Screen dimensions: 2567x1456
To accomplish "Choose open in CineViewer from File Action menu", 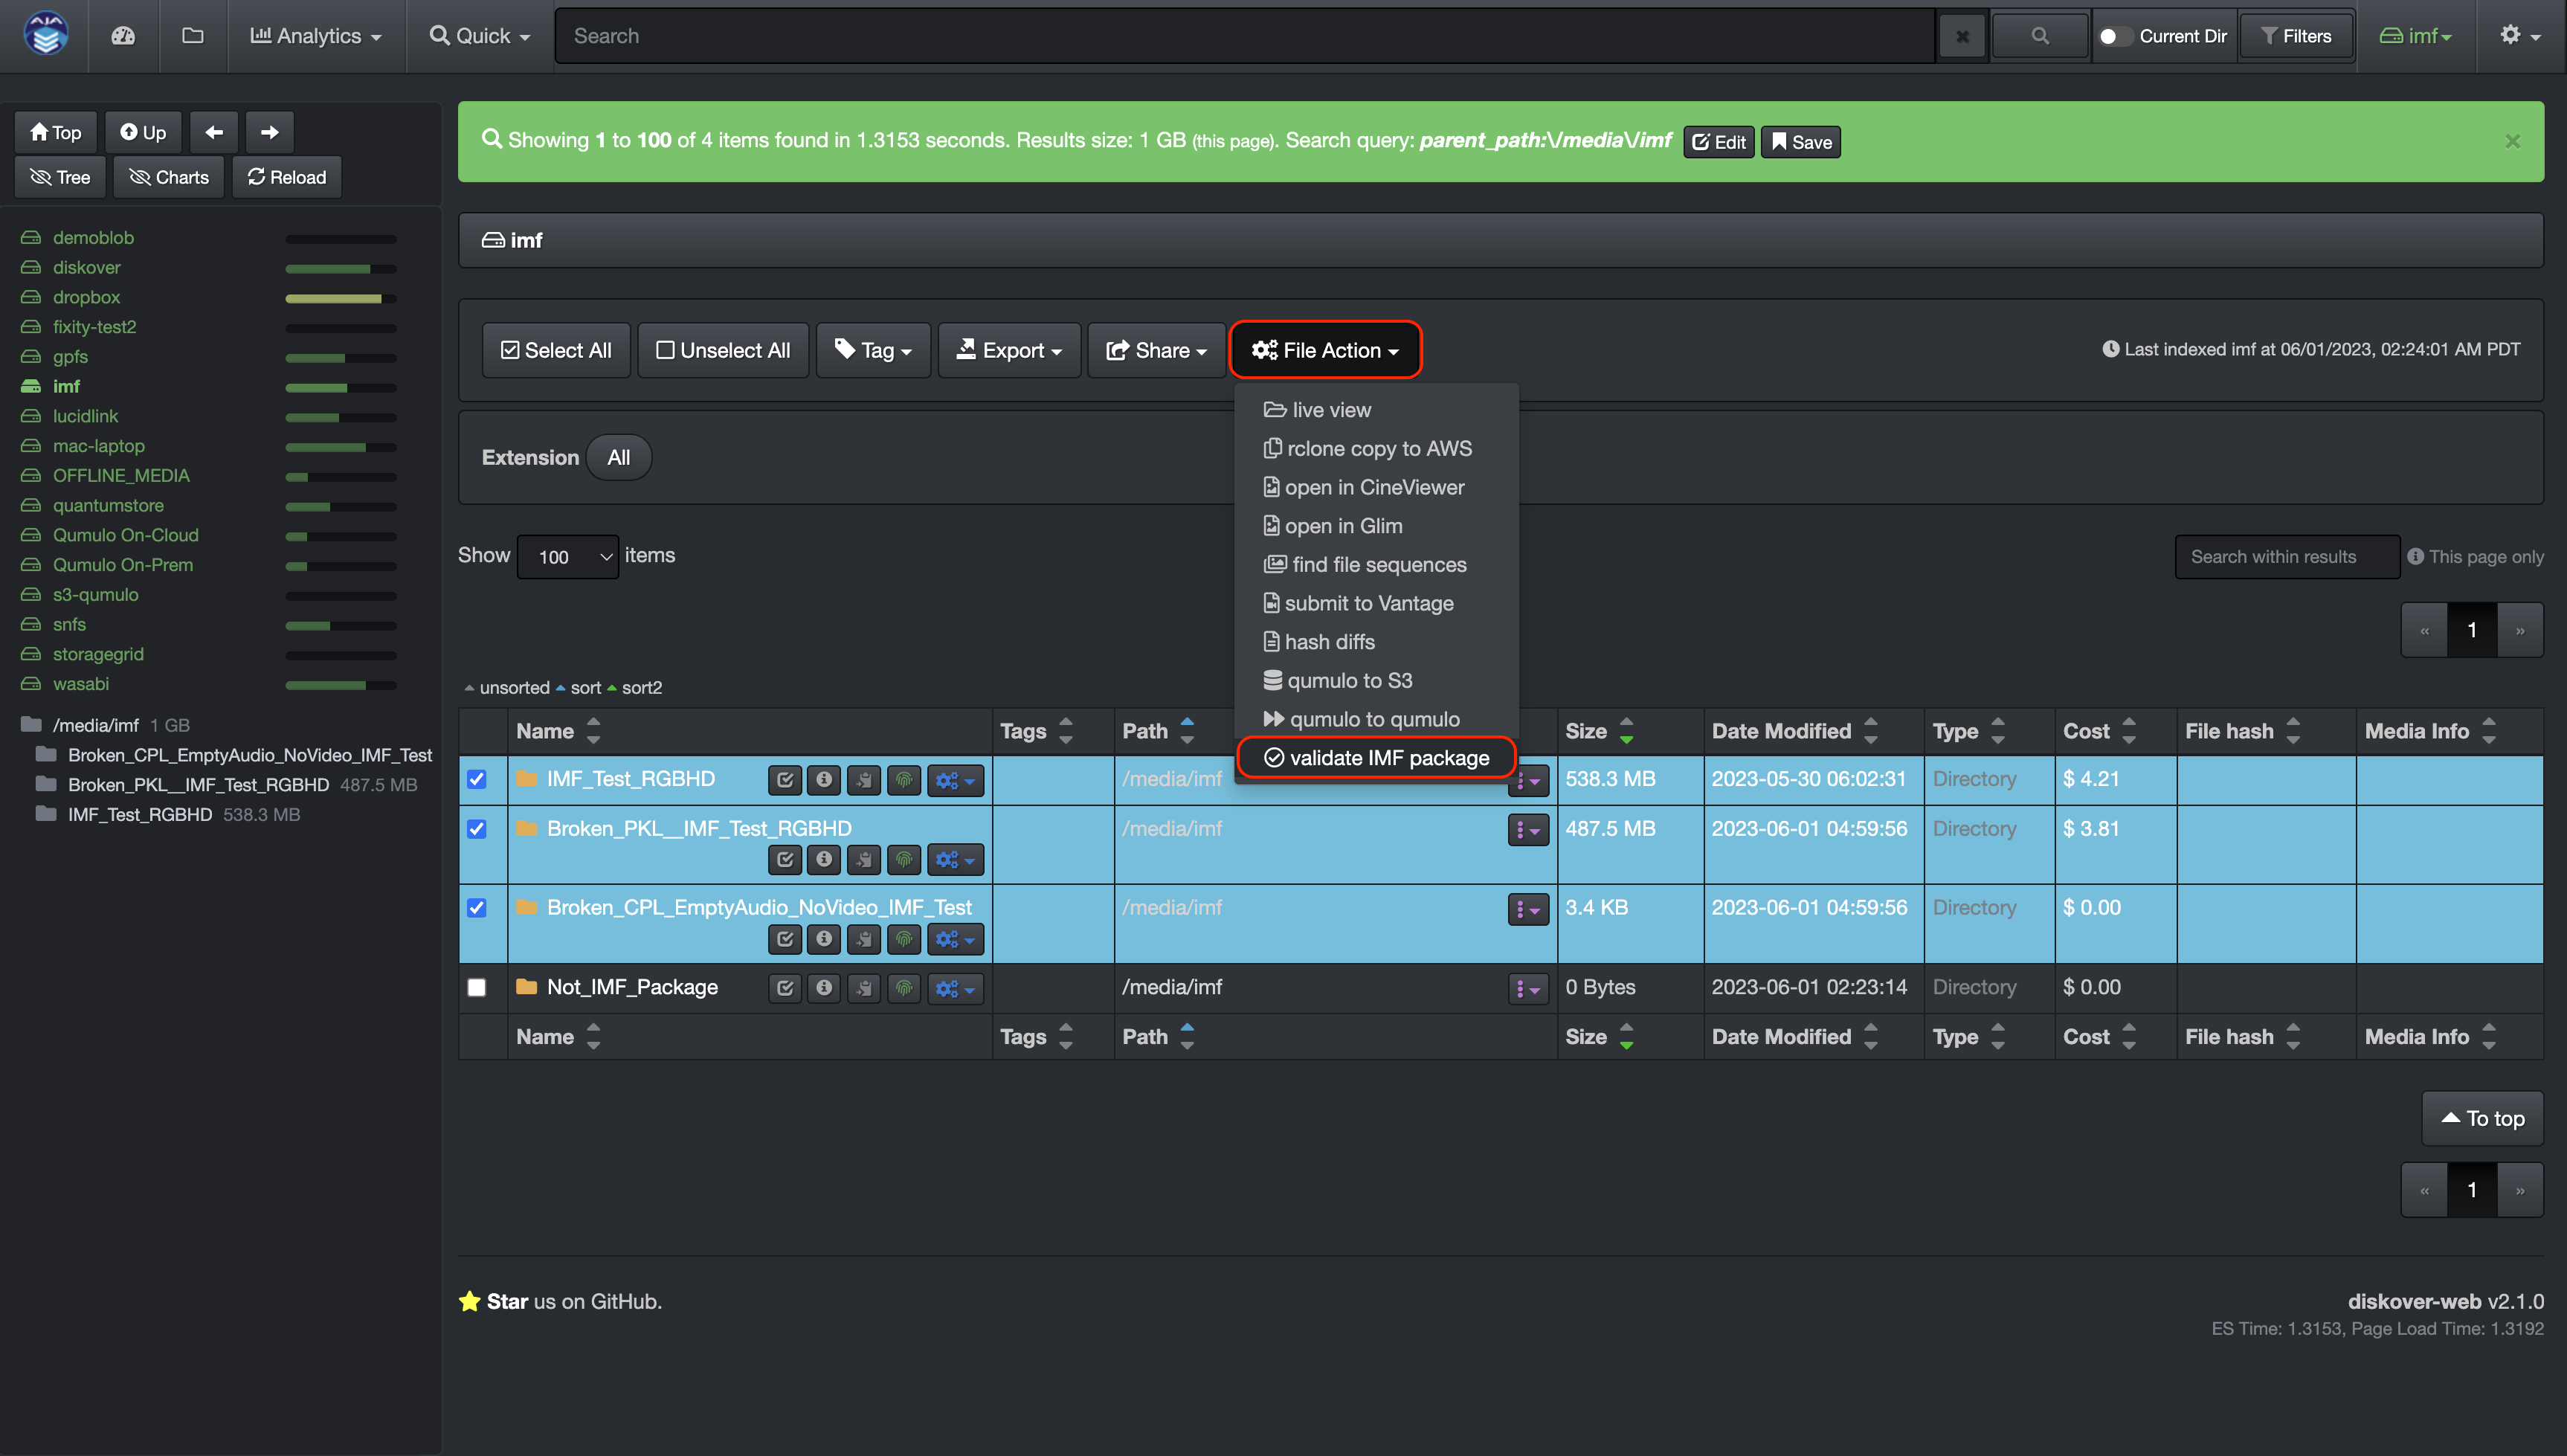I will pos(1373,487).
